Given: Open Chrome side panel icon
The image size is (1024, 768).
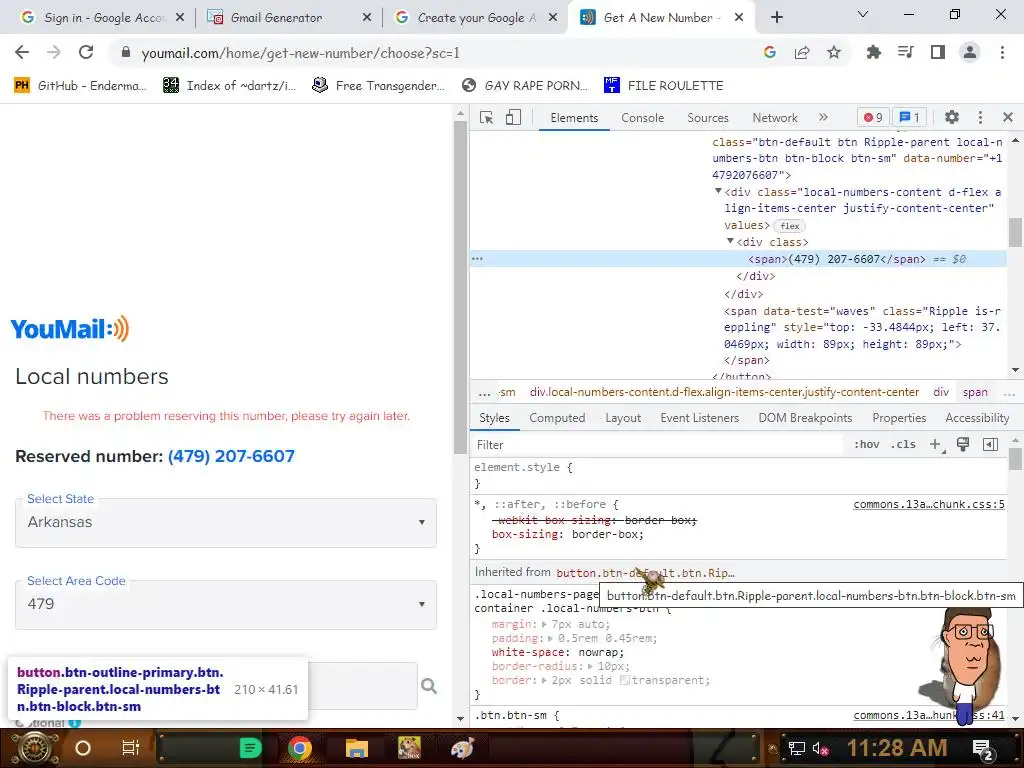Looking at the screenshot, I should pyautogui.click(x=938, y=52).
